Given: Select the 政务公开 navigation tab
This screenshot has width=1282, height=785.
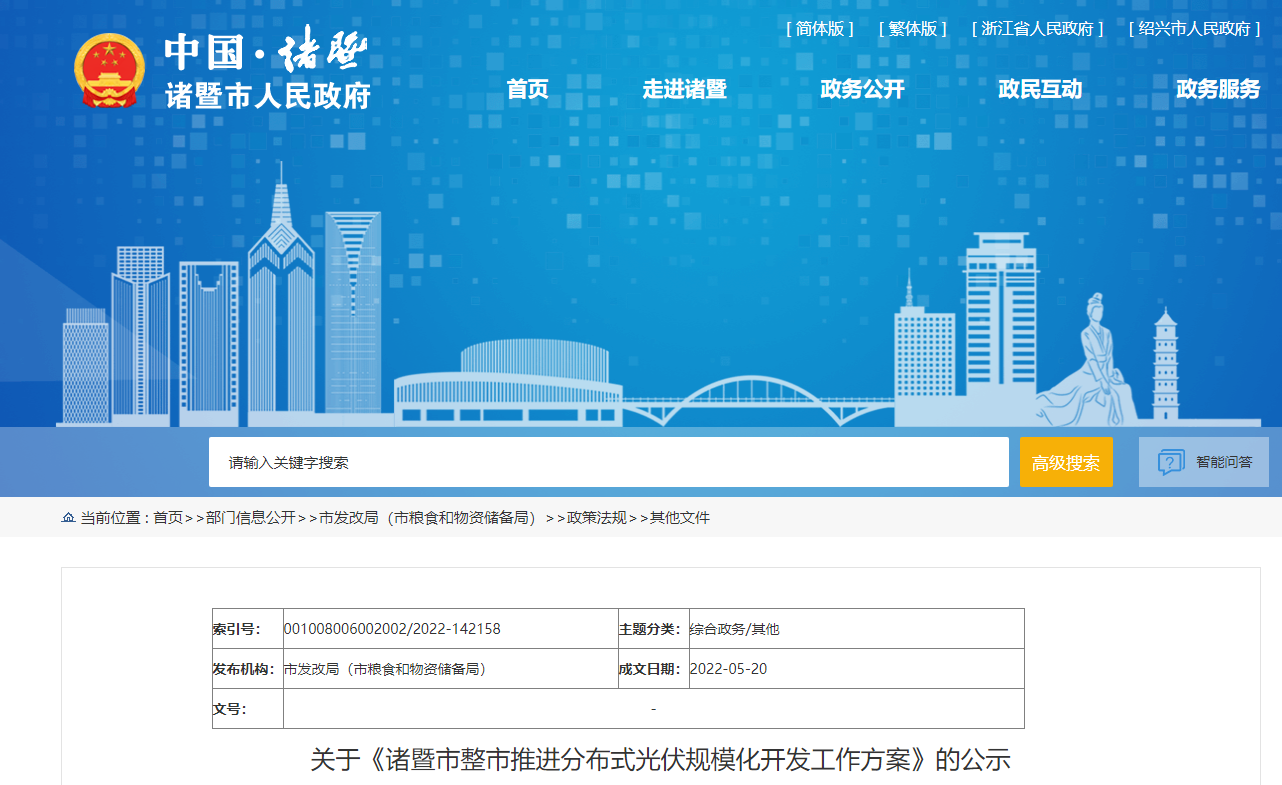Looking at the screenshot, I should (862, 89).
